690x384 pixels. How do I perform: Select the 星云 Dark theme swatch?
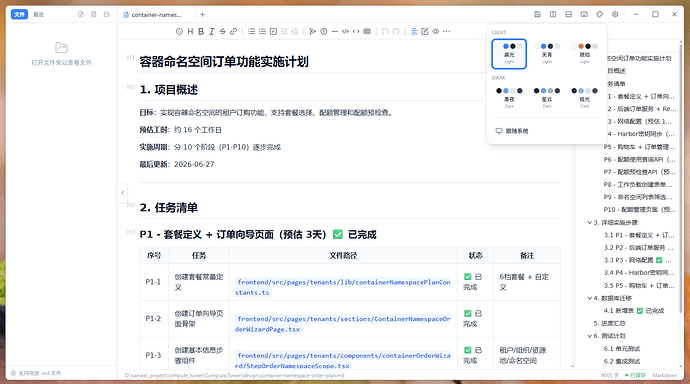point(547,97)
